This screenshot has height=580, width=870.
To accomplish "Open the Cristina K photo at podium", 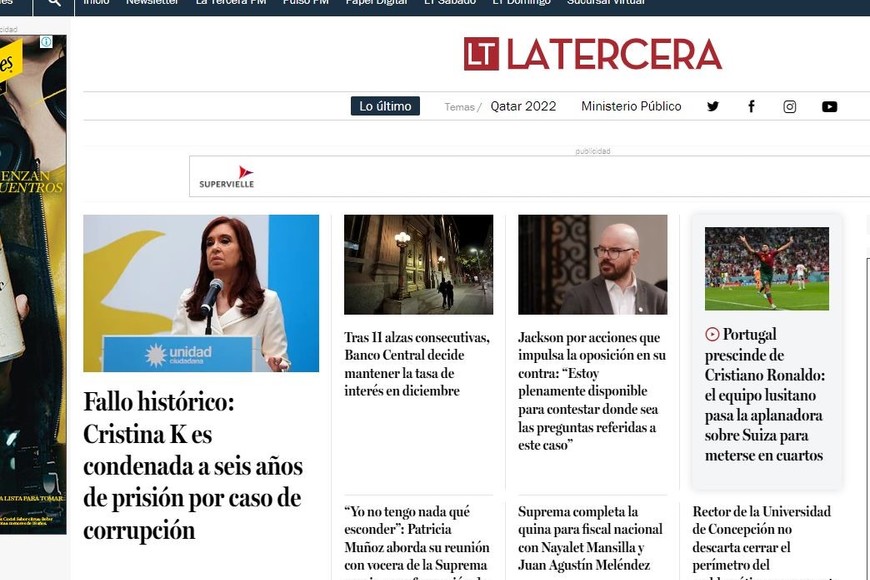I will tap(201, 293).
